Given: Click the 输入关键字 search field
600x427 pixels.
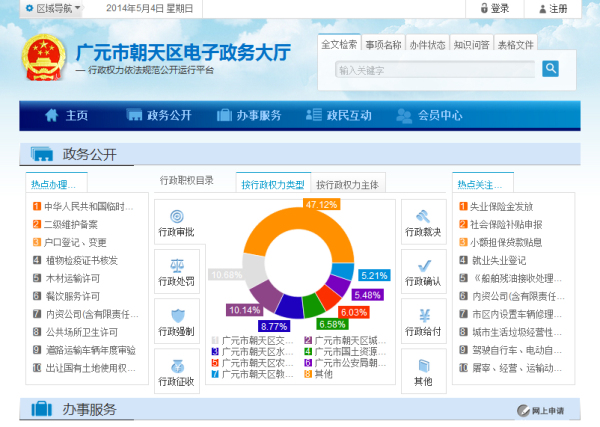Looking at the screenshot, I should coord(436,71).
